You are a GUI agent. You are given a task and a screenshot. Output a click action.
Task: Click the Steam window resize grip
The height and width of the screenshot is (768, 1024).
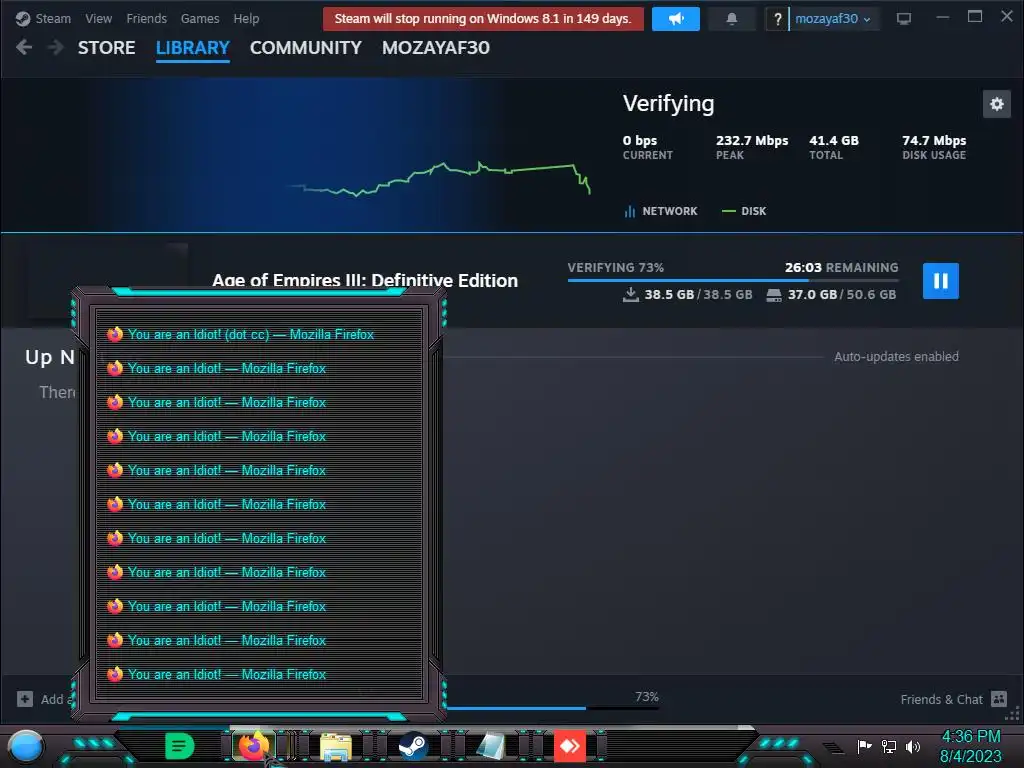pyautogui.click(x=1013, y=712)
